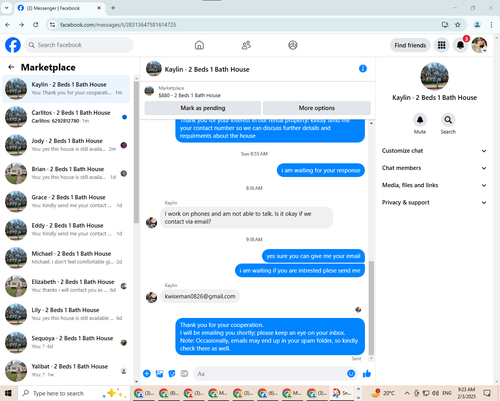
Task: Open the Groups icon in top navigation
Action: tap(293, 45)
